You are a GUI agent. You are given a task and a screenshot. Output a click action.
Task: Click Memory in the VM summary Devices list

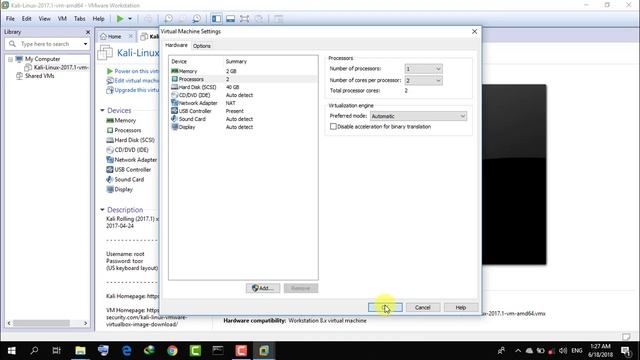click(121, 120)
